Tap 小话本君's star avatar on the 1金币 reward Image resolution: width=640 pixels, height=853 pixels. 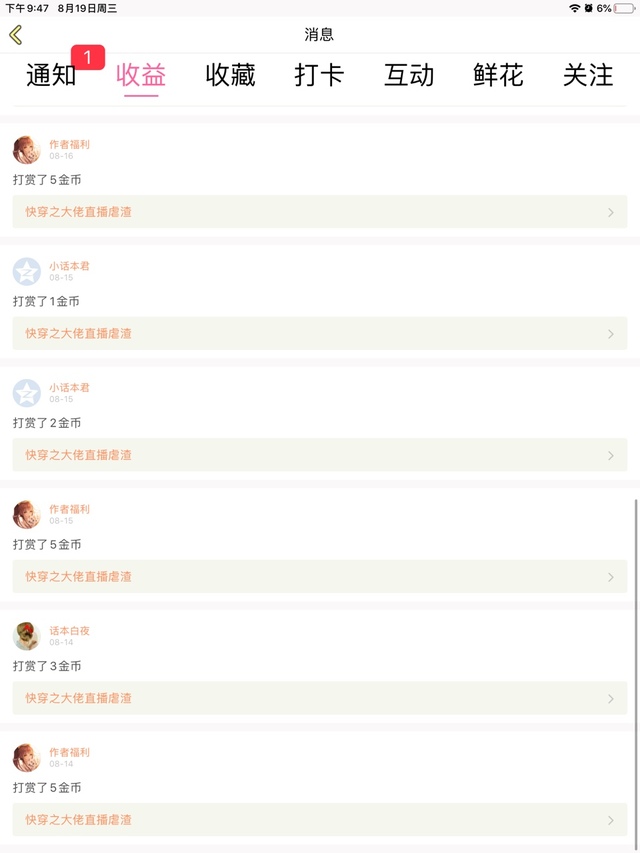pyautogui.click(x=26, y=271)
